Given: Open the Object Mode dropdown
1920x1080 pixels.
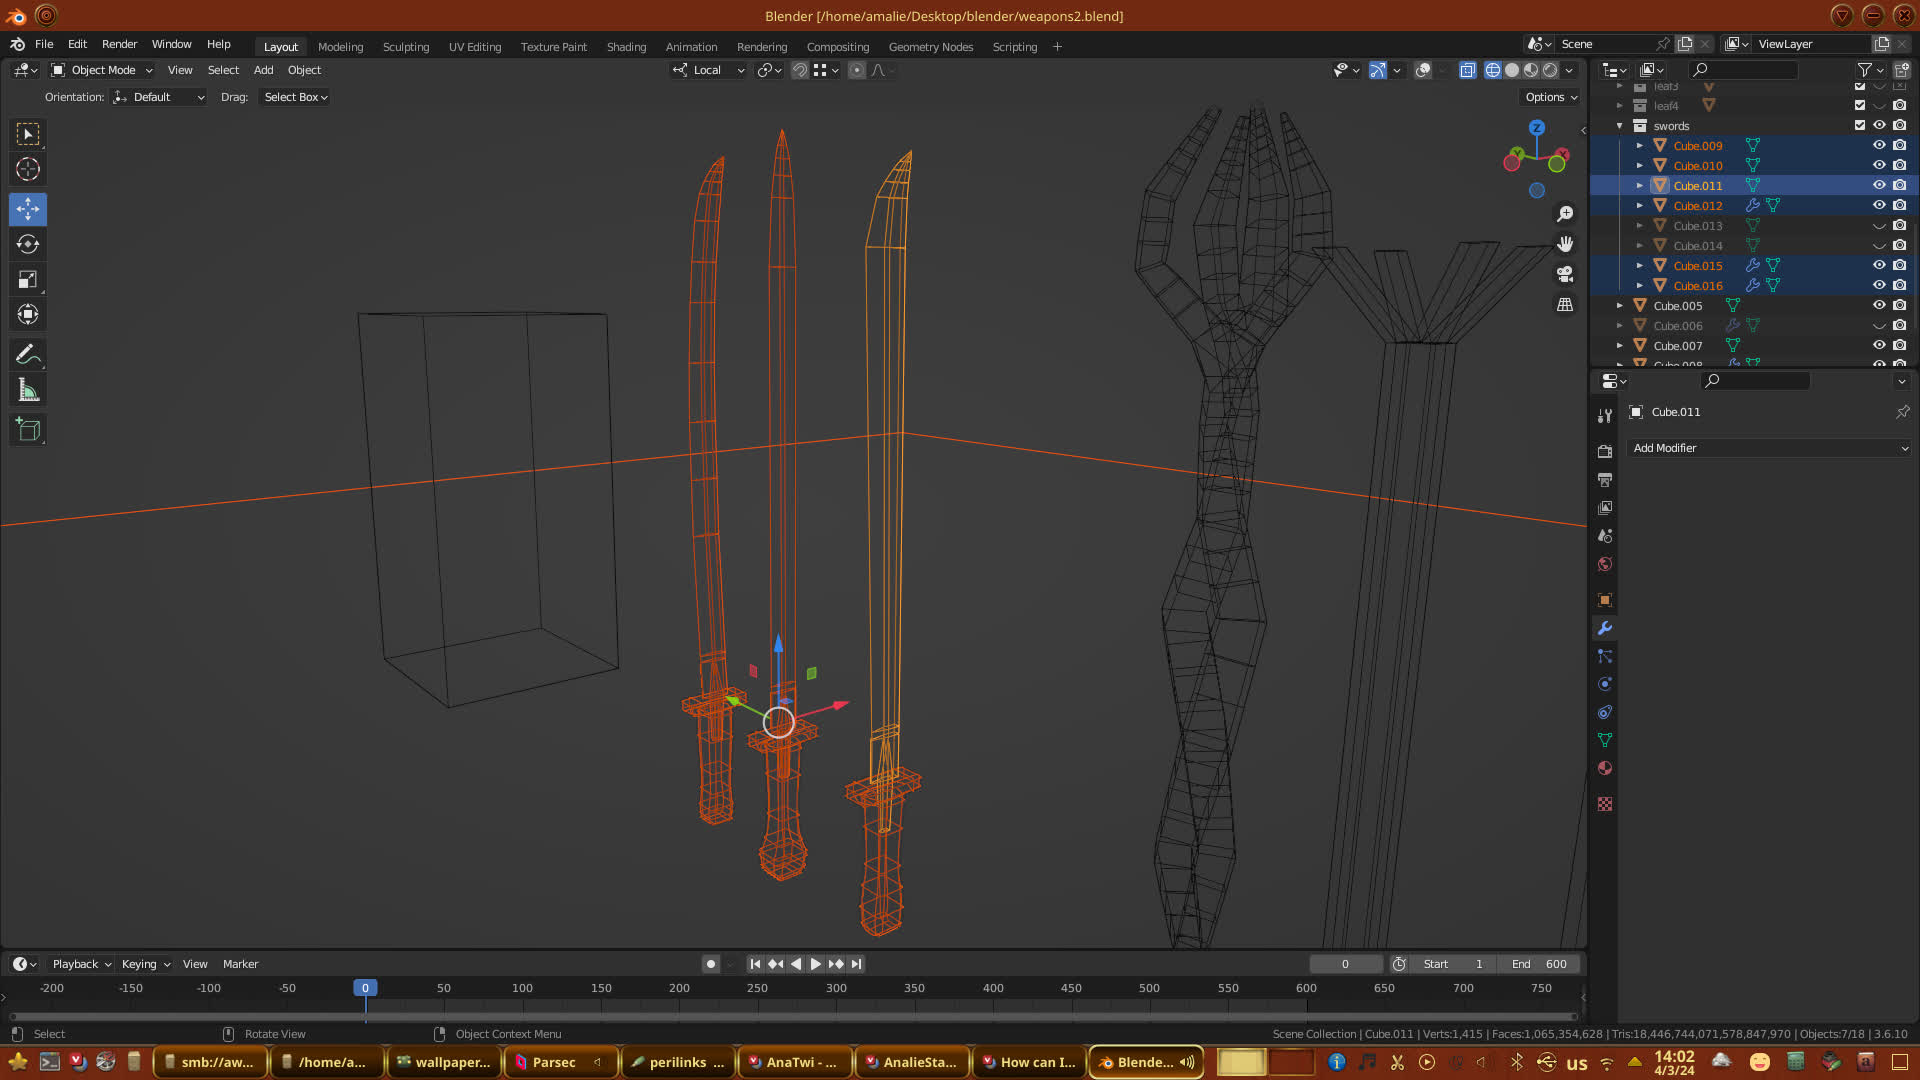Looking at the screenshot, I should pyautogui.click(x=102, y=70).
